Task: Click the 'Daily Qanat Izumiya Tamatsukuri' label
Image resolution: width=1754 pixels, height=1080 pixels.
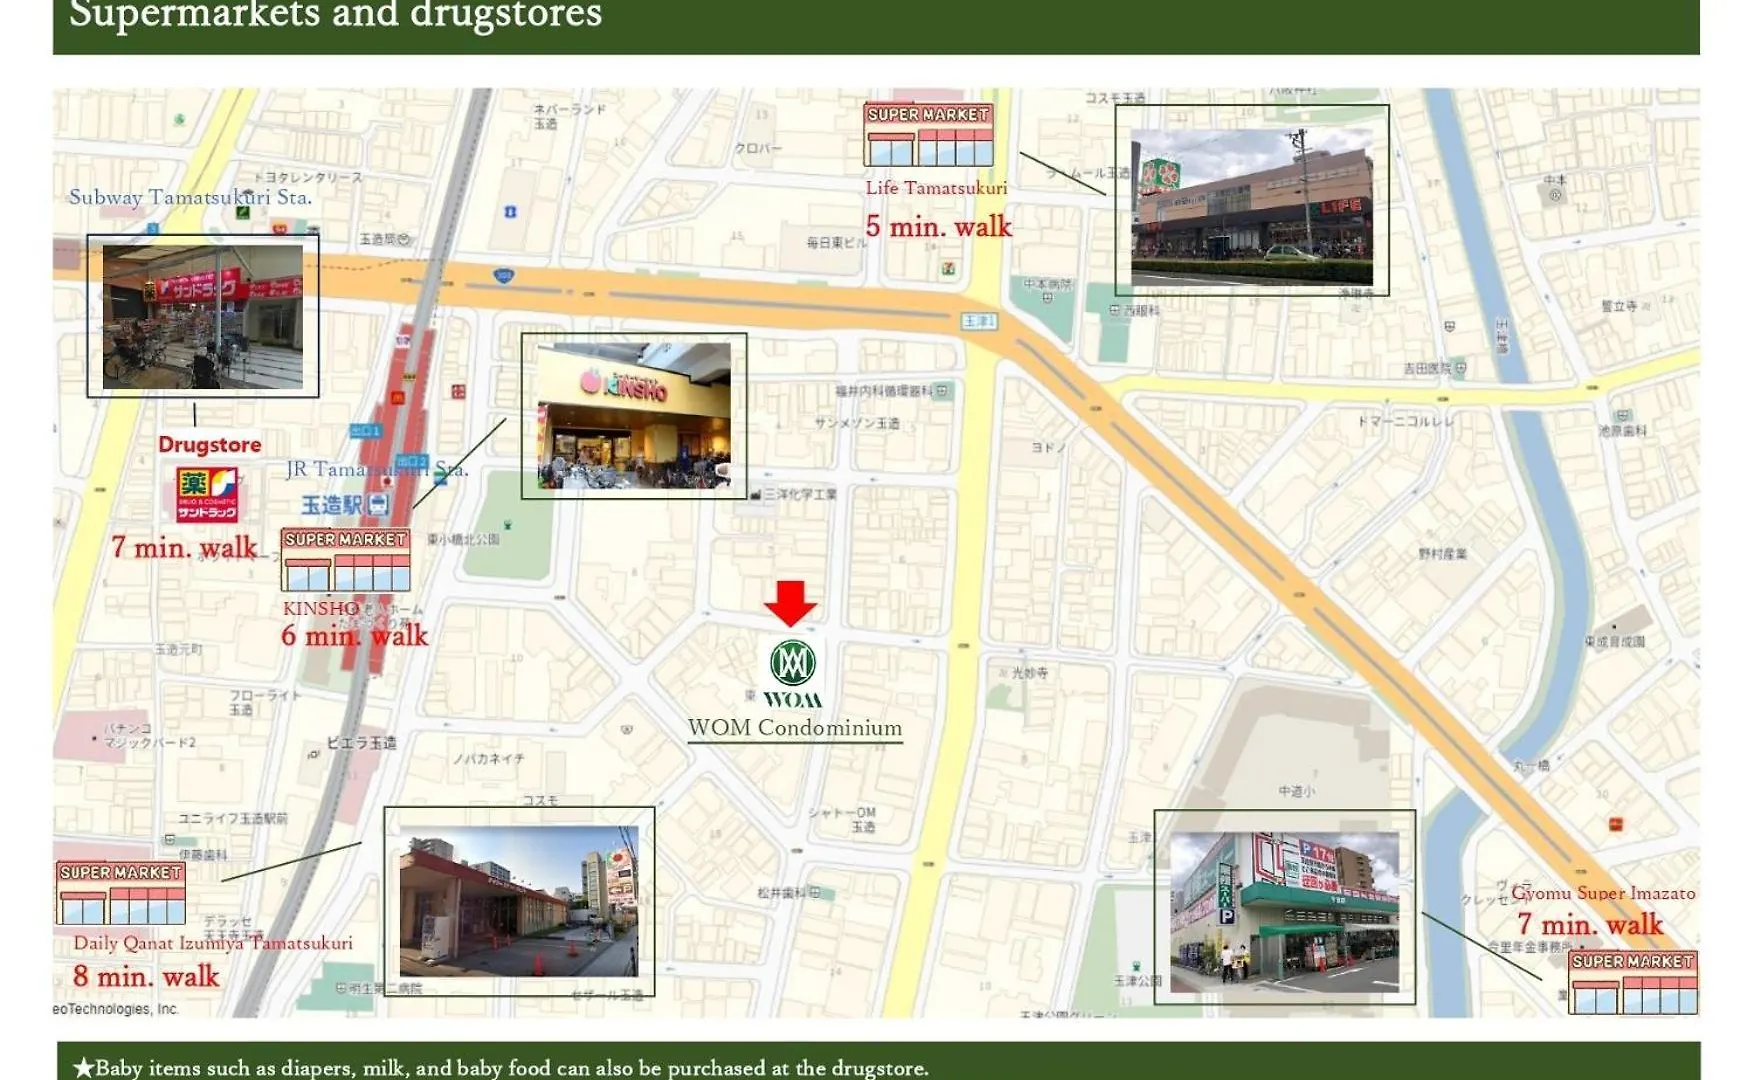Action: 213,943
